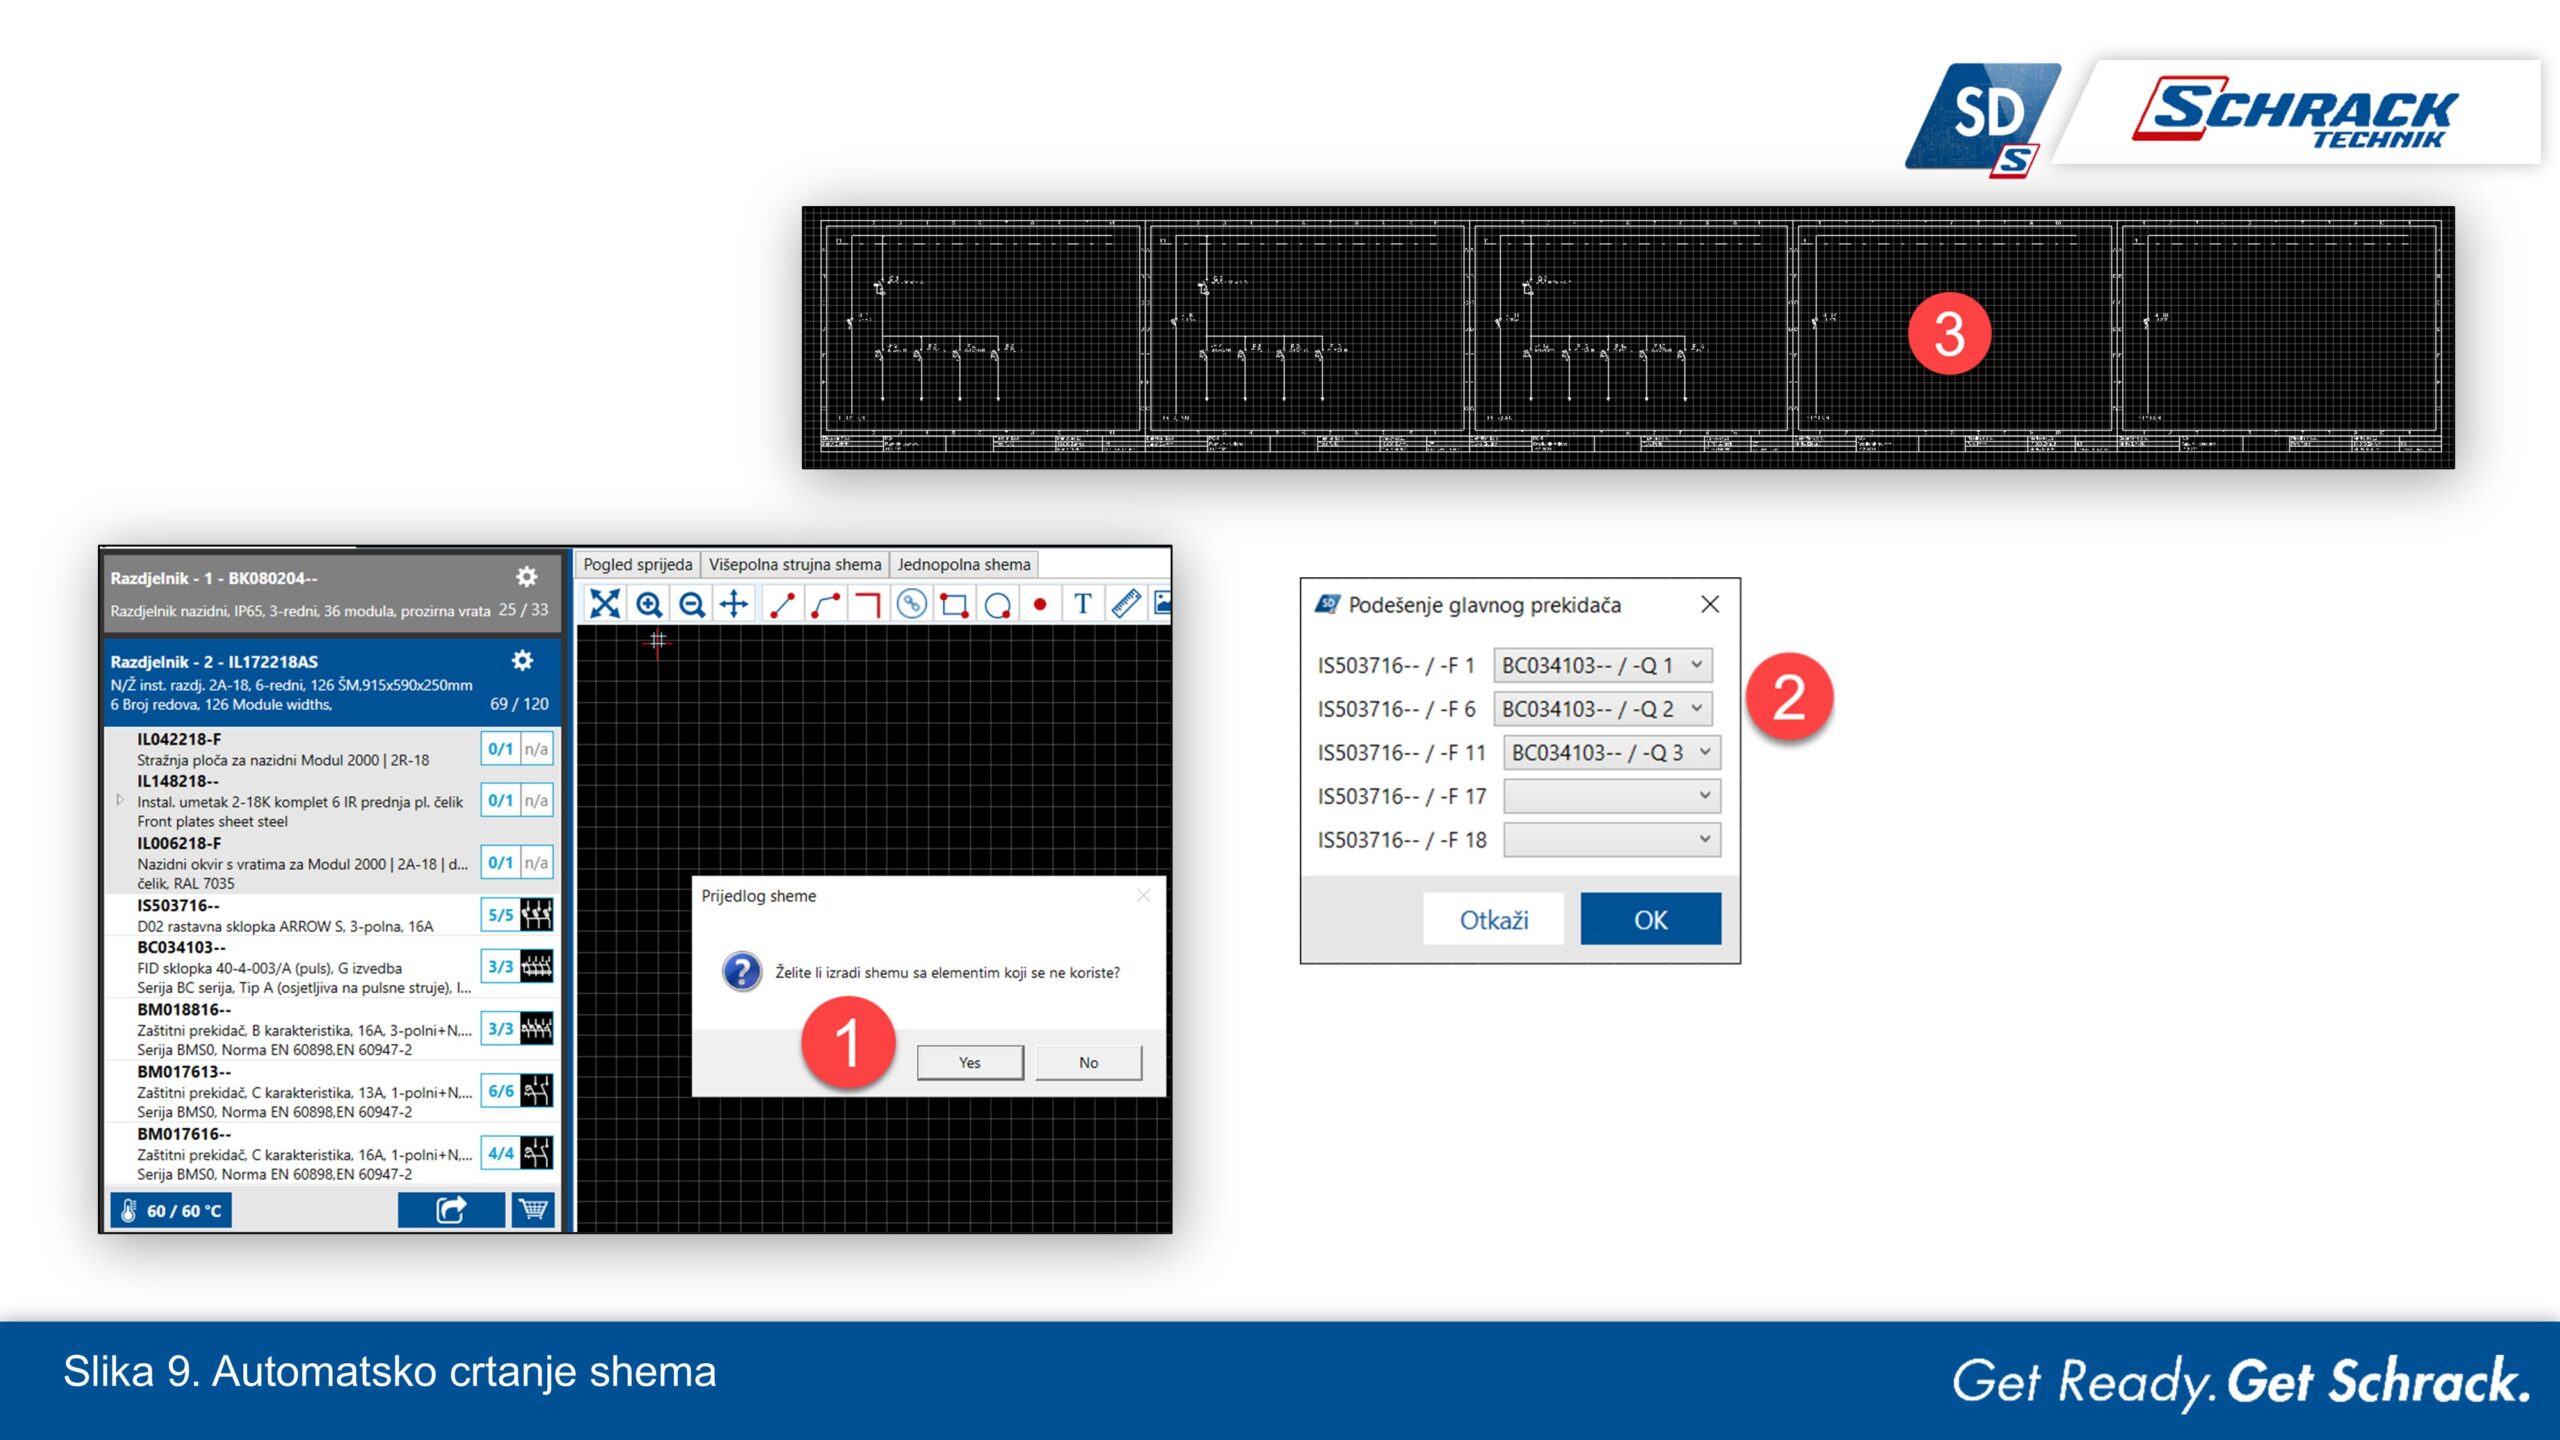This screenshot has height=1440, width=2560.
Task: Click the BC034103-- FID symbol icon
Action: [537, 966]
